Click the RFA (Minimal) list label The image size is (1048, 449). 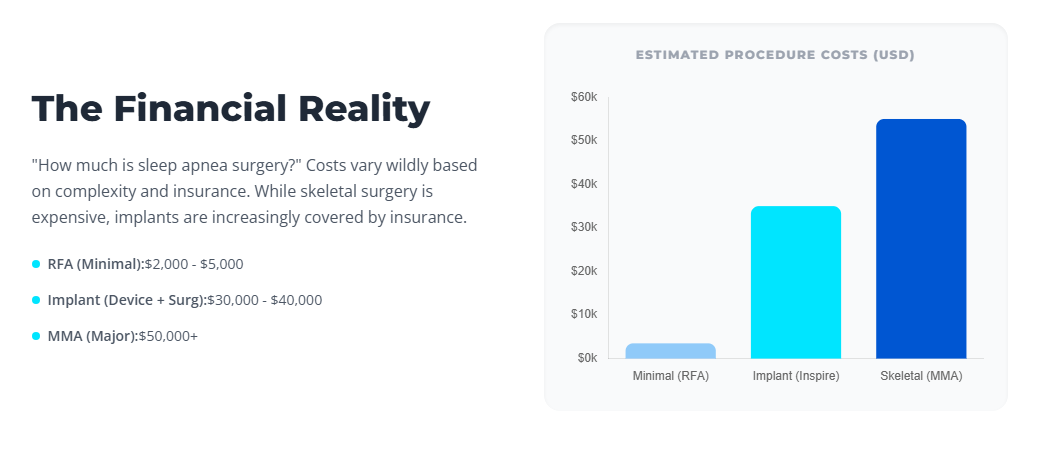pos(96,264)
